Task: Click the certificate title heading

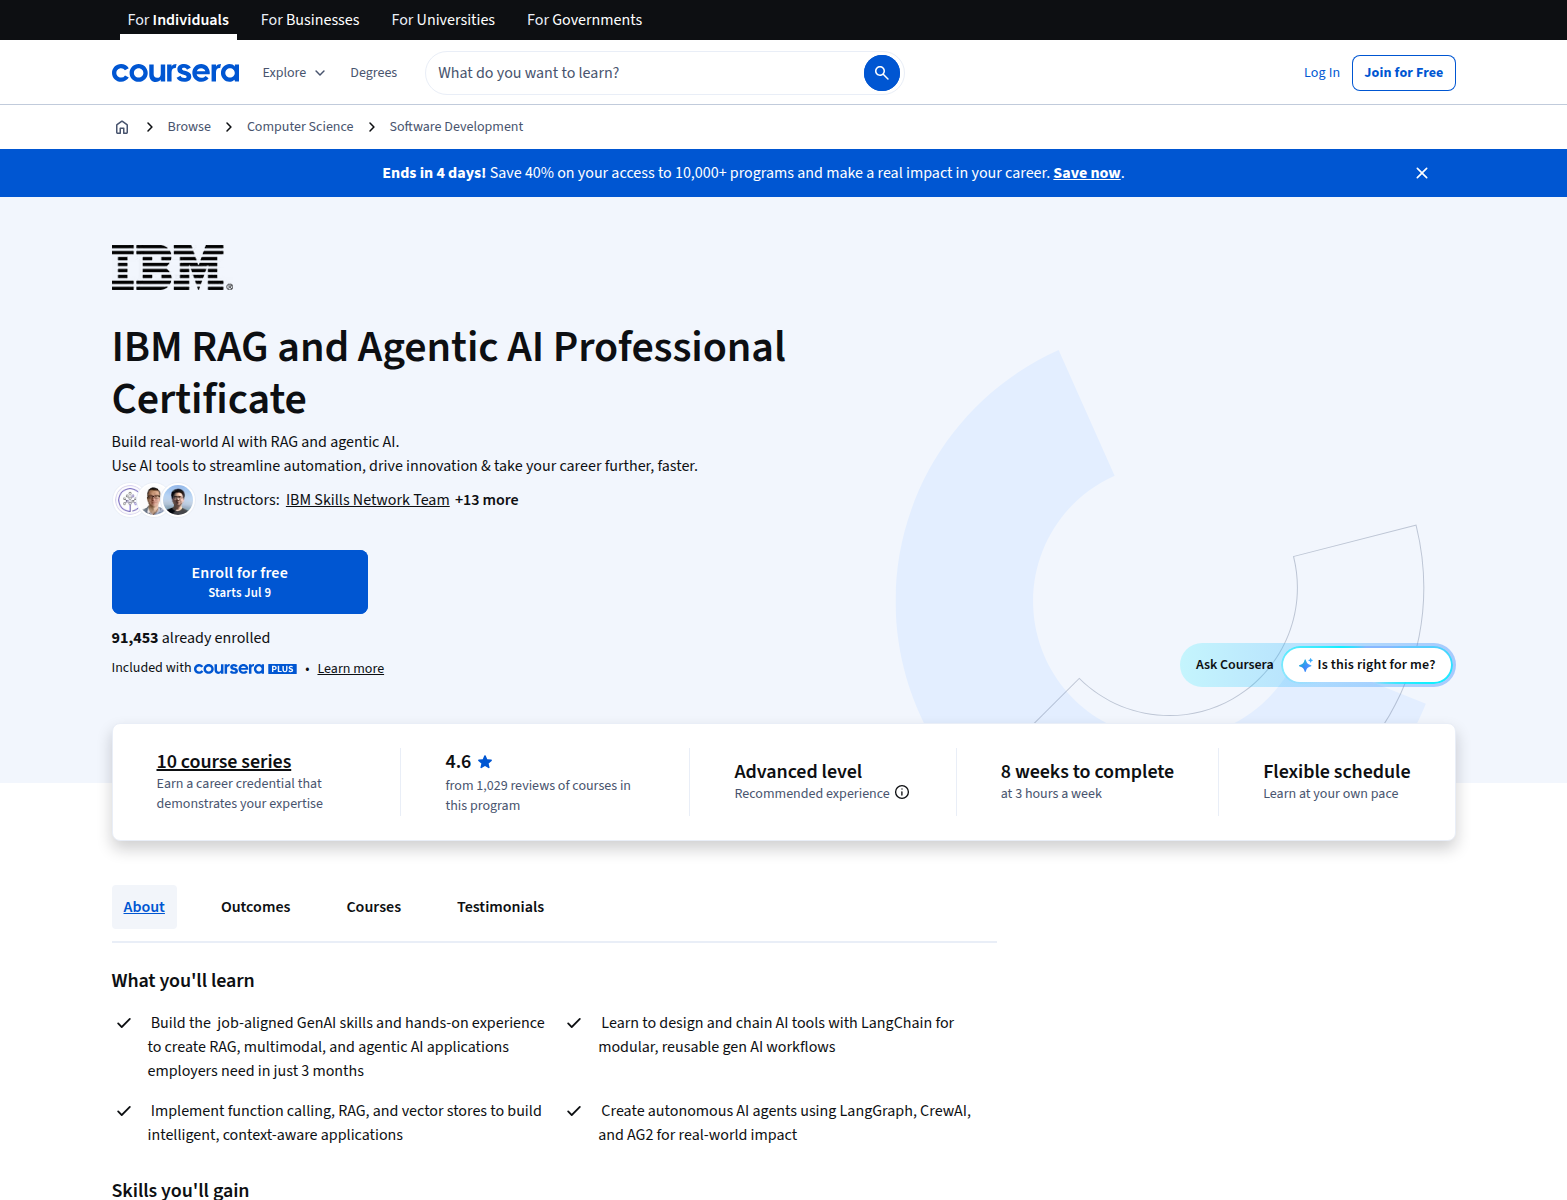Action: (x=448, y=373)
